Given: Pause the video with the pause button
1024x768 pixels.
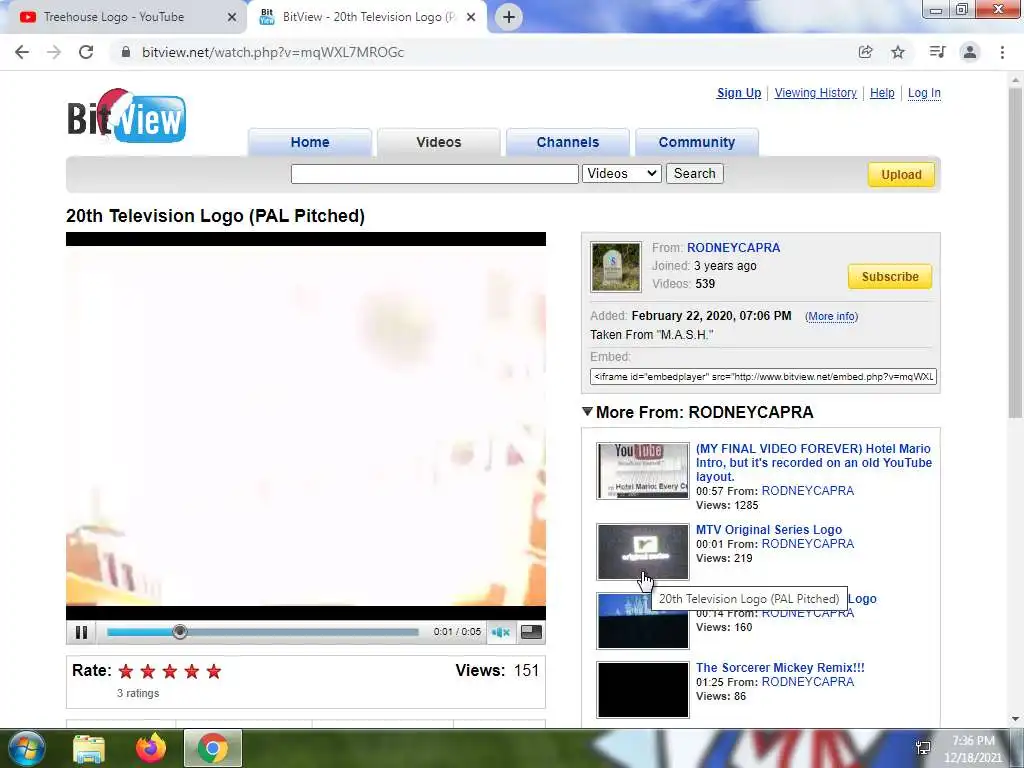Looking at the screenshot, I should (x=82, y=632).
